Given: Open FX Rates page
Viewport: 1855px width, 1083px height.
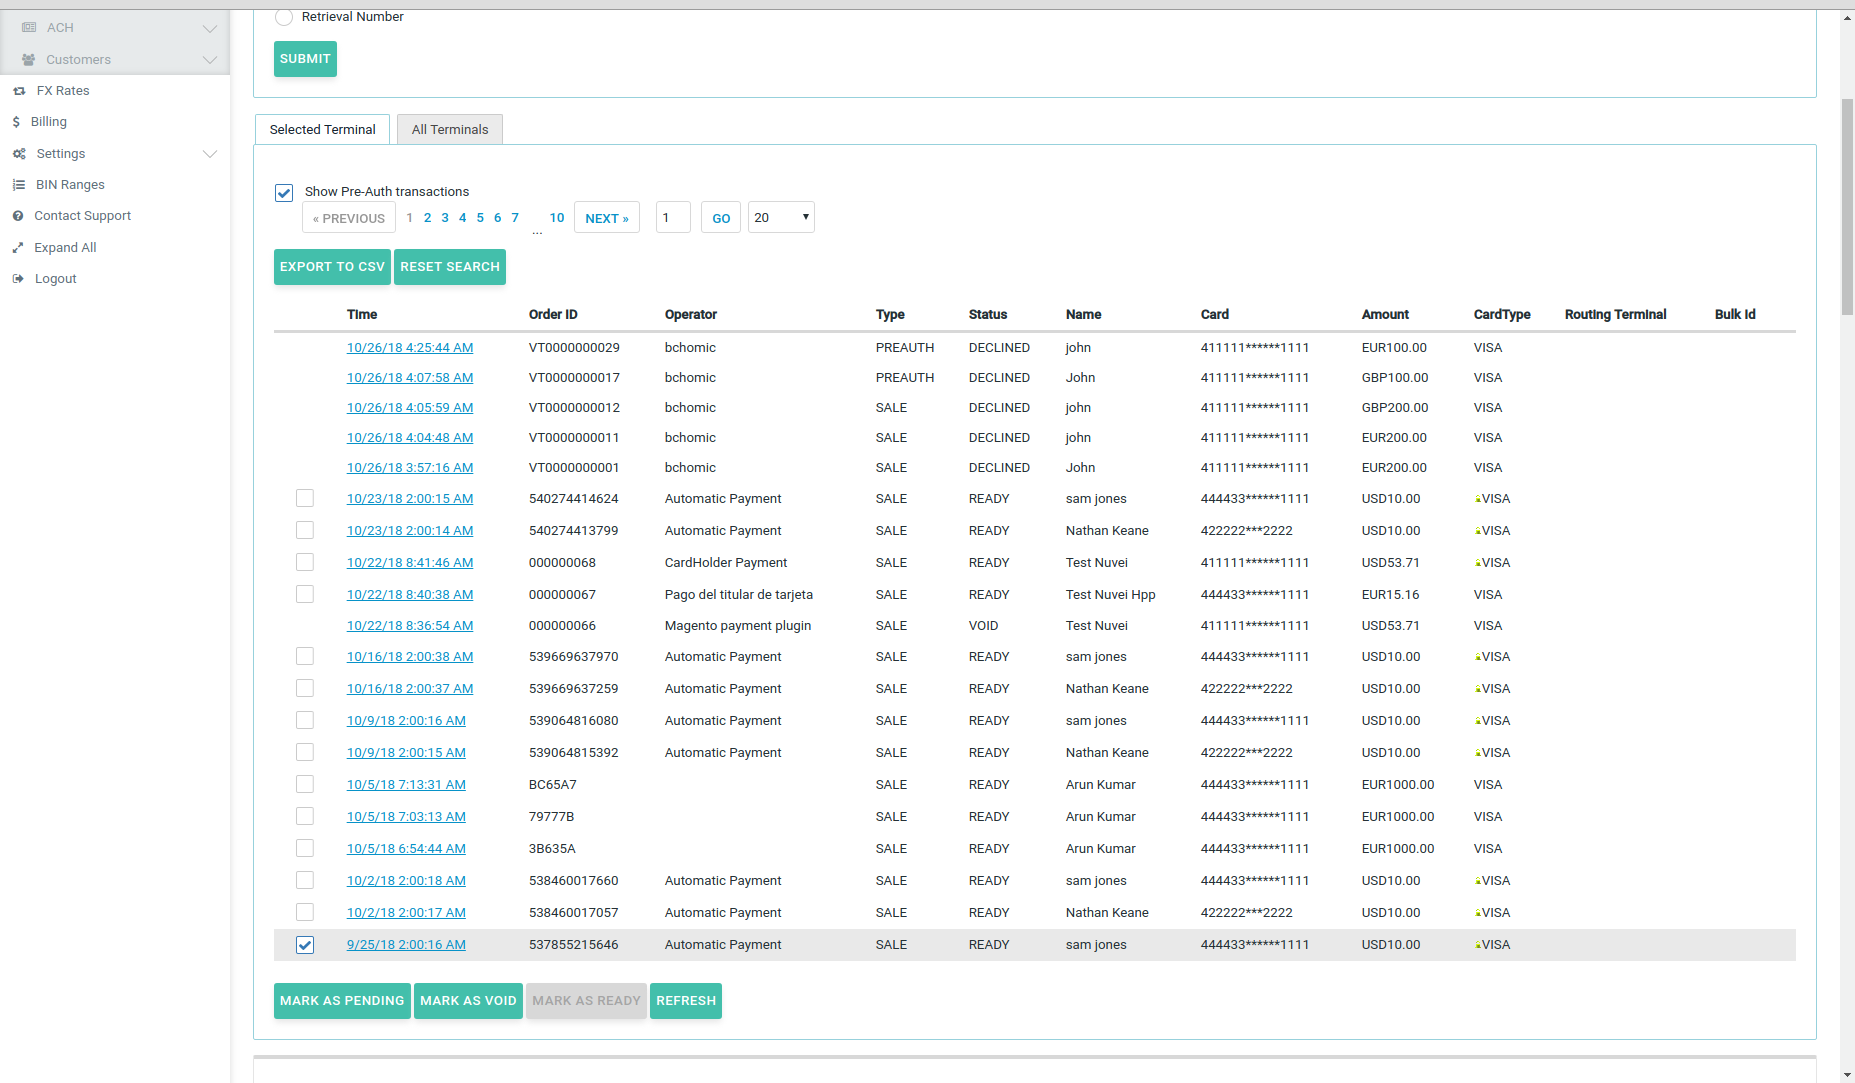Looking at the screenshot, I should pos(63,91).
